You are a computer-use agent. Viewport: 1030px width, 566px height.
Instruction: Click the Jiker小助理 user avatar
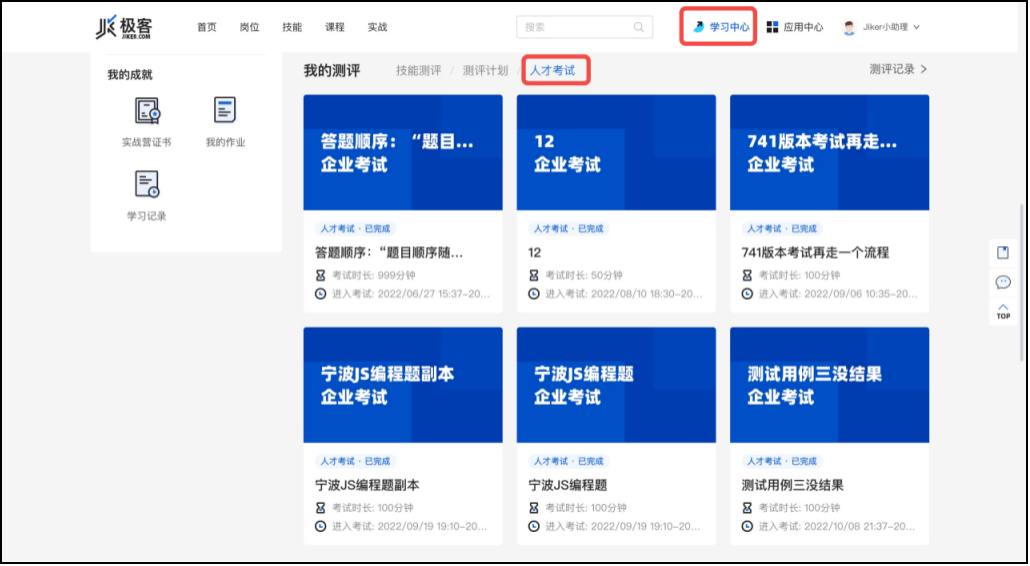point(850,27)
